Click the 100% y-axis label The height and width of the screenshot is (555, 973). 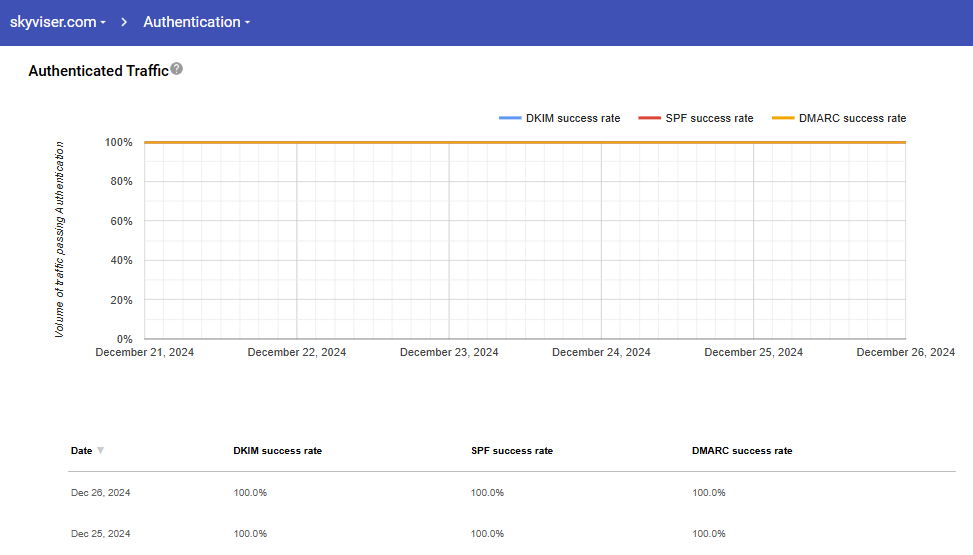tap(118, 142)
